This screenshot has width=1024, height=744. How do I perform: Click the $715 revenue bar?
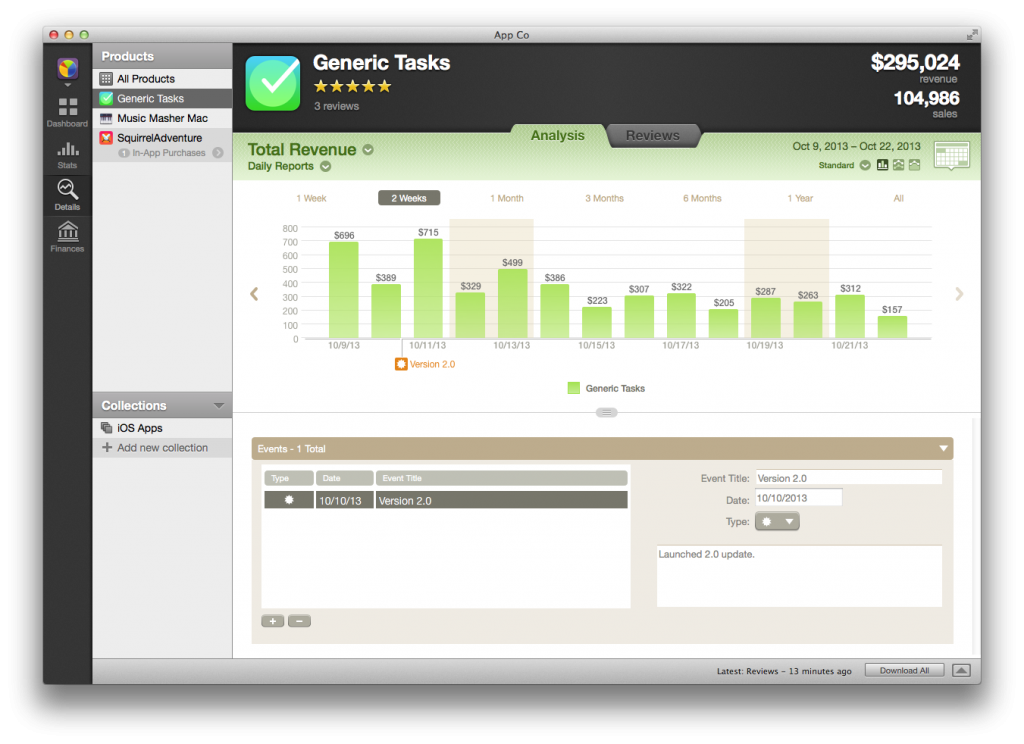click(x=428, y=288)
